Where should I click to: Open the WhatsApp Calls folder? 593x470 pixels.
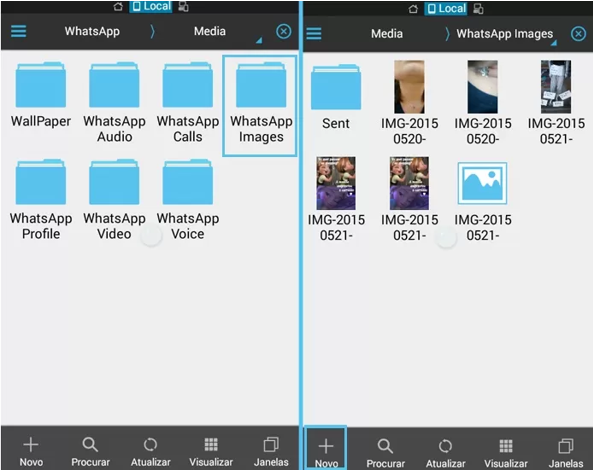188,103
